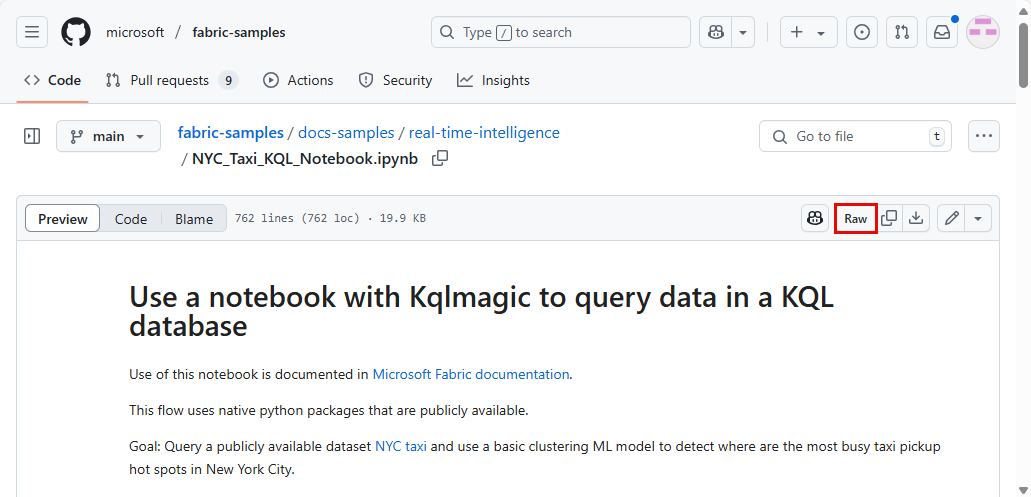Switch to Code view
The width and height of the screenshot is (1031, 497).
pyautogui.click(x=131, y=219)
